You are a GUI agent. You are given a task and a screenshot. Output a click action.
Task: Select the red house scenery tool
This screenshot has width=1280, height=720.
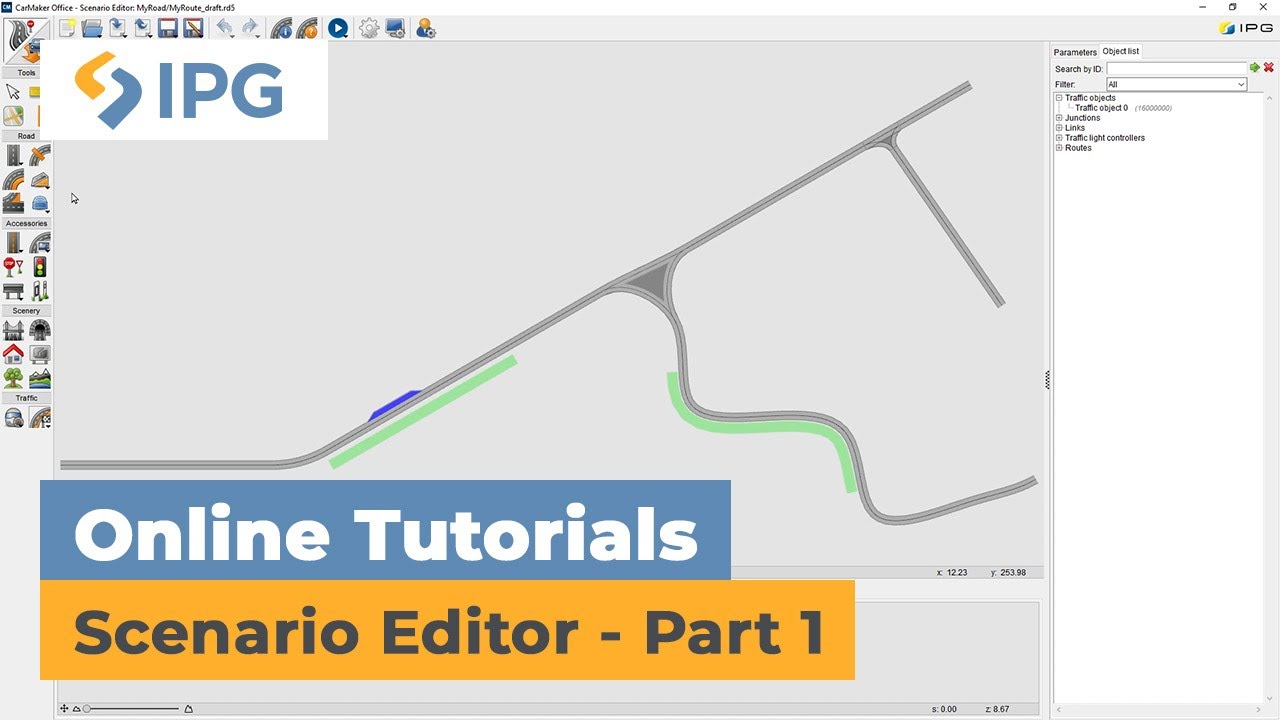point(14,354)
